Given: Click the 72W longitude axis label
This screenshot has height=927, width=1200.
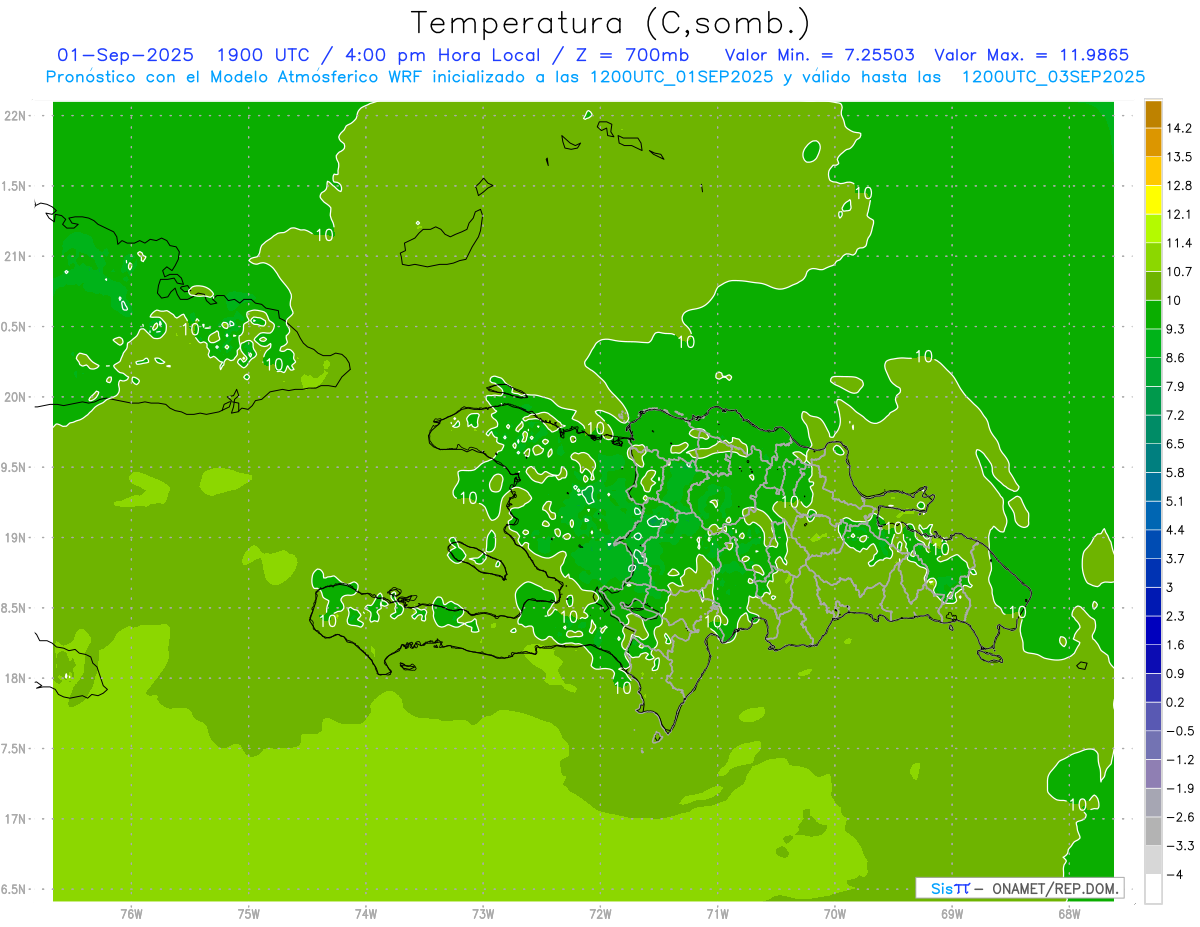Looking at the screenshot, I should [600, 914].
